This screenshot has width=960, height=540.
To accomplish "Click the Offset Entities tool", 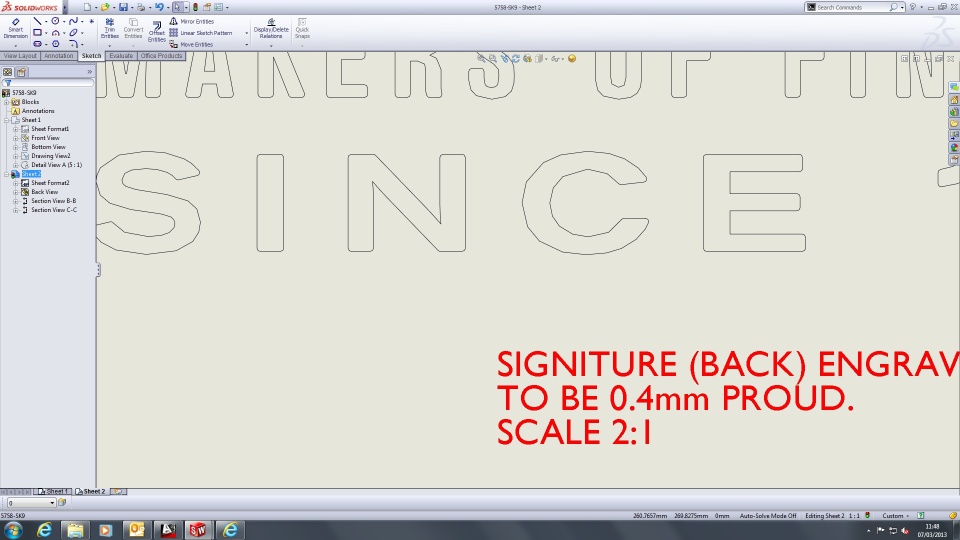I will [157, 31].
